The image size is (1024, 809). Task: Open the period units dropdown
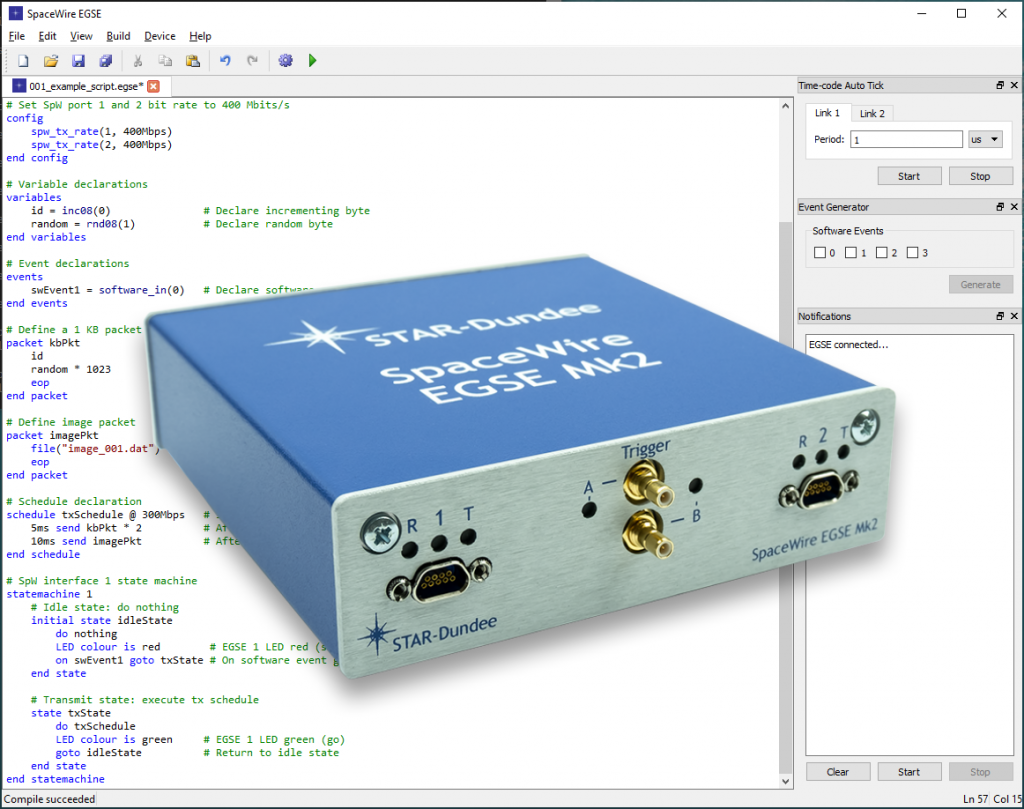click(985, 140)
